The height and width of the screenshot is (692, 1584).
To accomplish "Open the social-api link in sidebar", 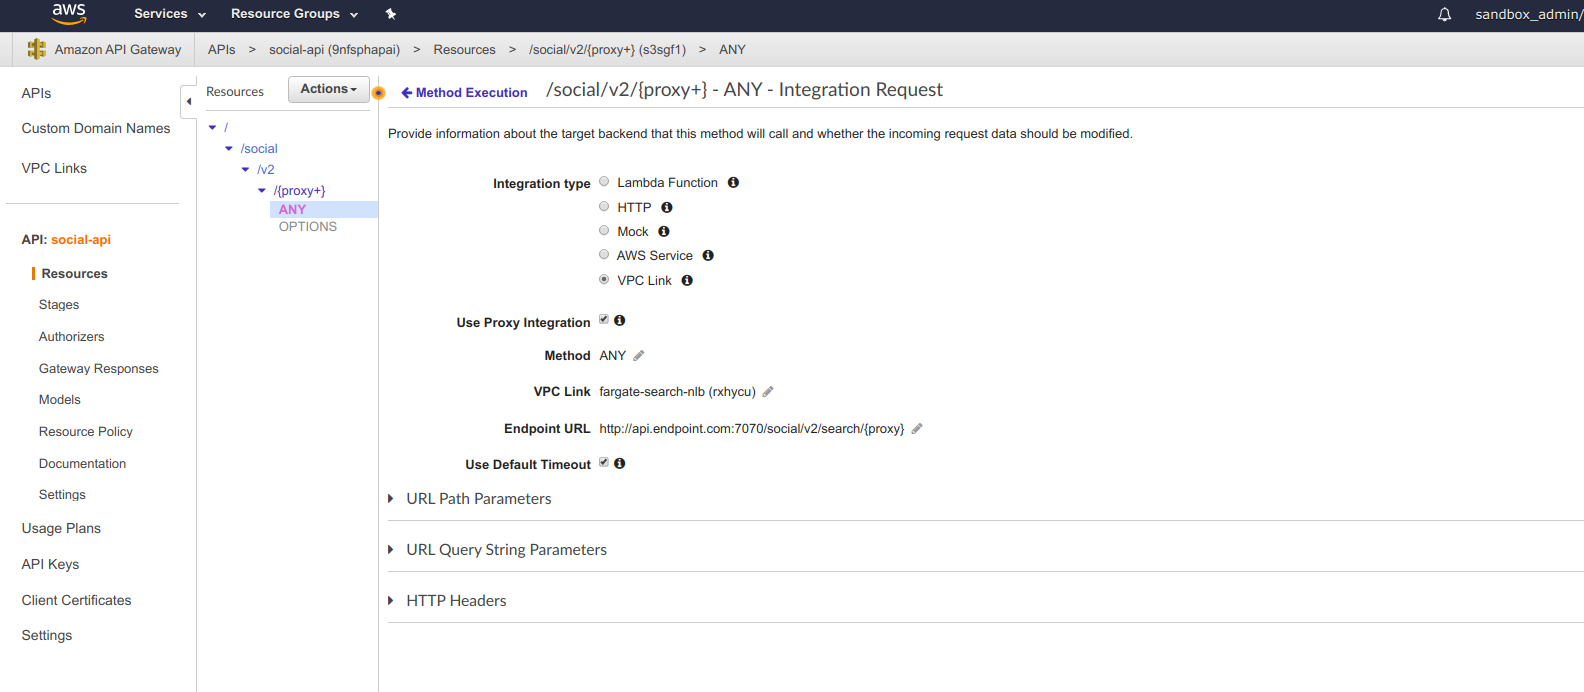I will (x=81, y=240).
